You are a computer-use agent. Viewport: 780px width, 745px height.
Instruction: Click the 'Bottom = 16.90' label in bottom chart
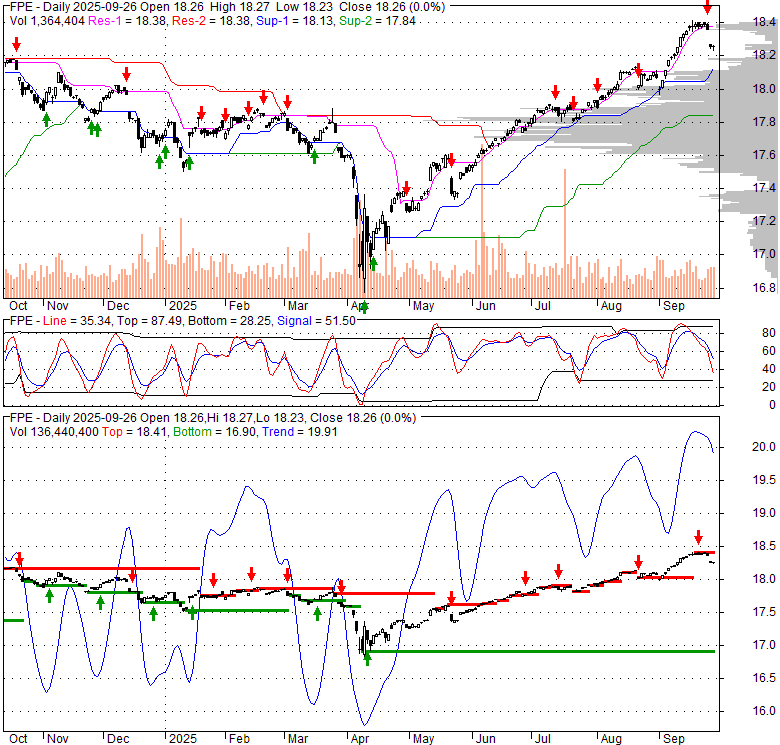pyautogui.click(x=215, y=432)
